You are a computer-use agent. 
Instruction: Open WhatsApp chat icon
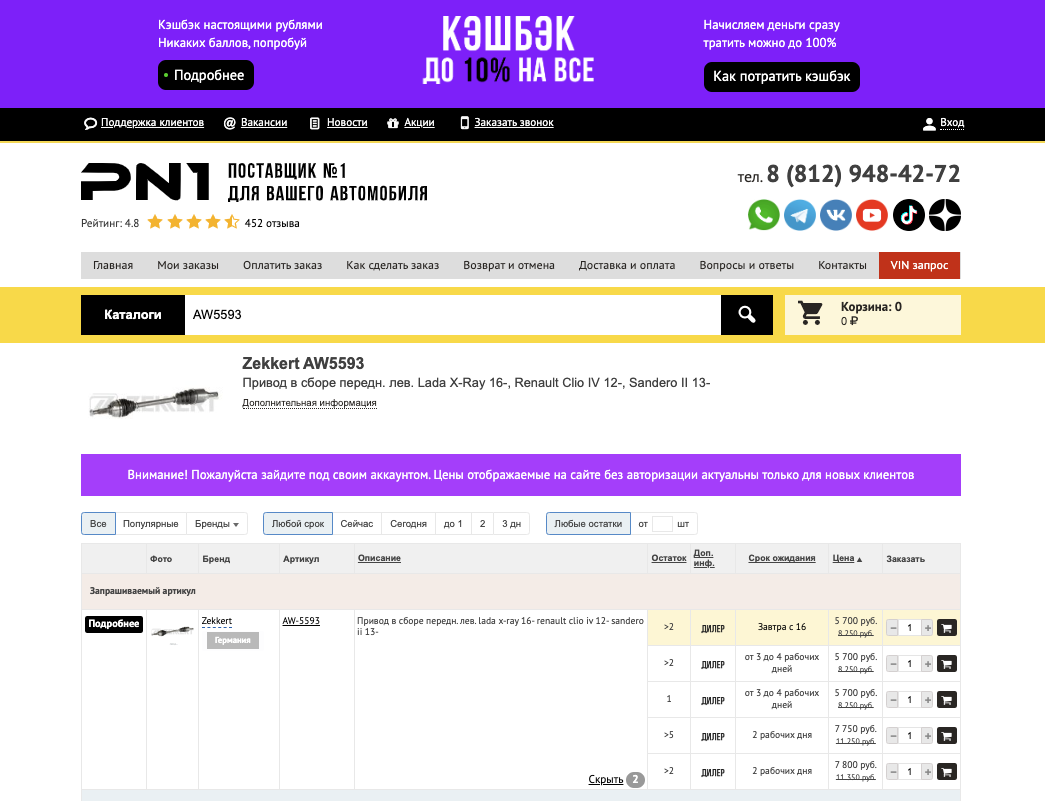pyautogui.click(x=763, y=215)
